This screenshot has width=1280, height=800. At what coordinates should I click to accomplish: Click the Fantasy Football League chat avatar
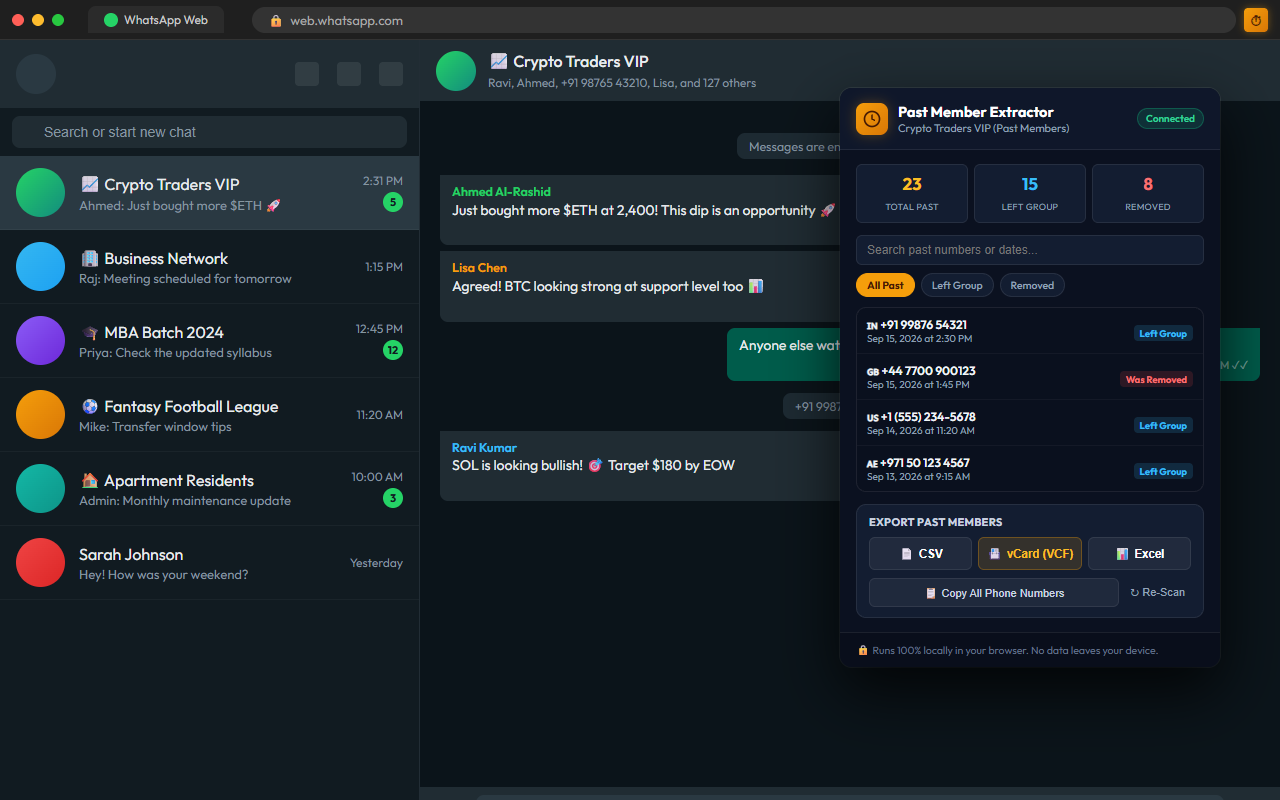click(40, 415)
